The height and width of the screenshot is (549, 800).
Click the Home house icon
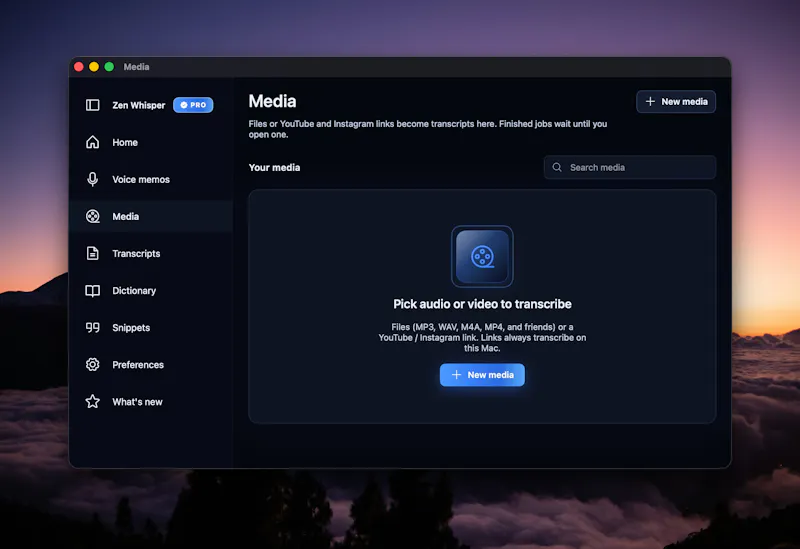tap(92, 142)
